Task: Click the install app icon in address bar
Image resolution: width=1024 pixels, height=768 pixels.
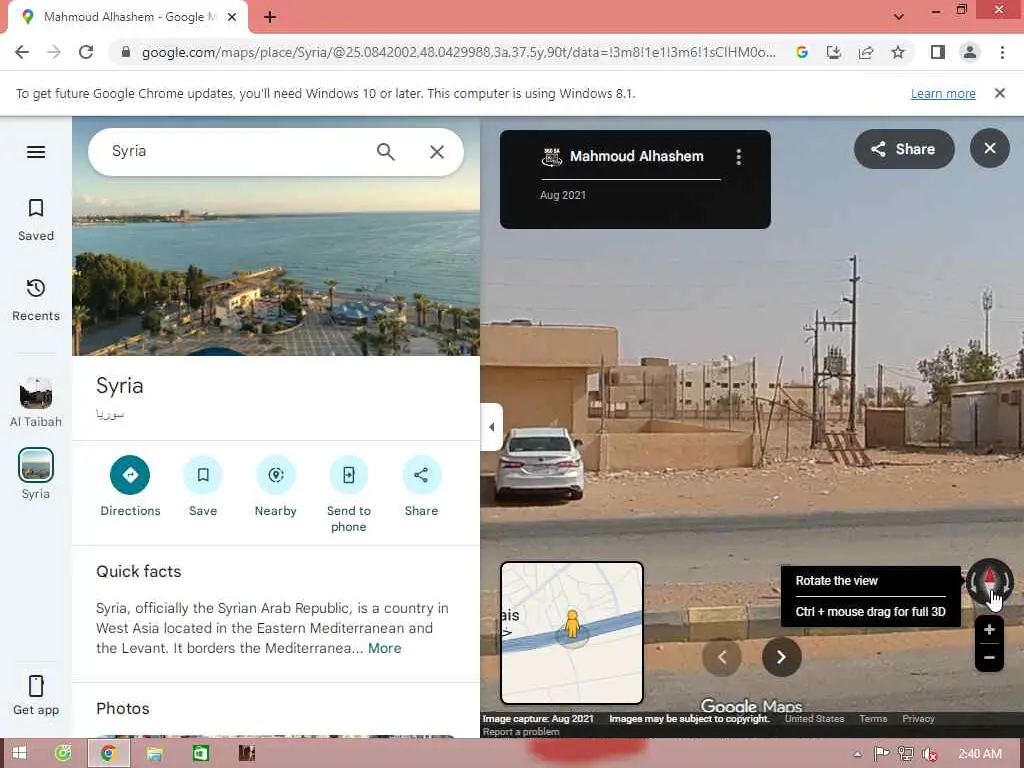Action: click(x=834, y=52)
